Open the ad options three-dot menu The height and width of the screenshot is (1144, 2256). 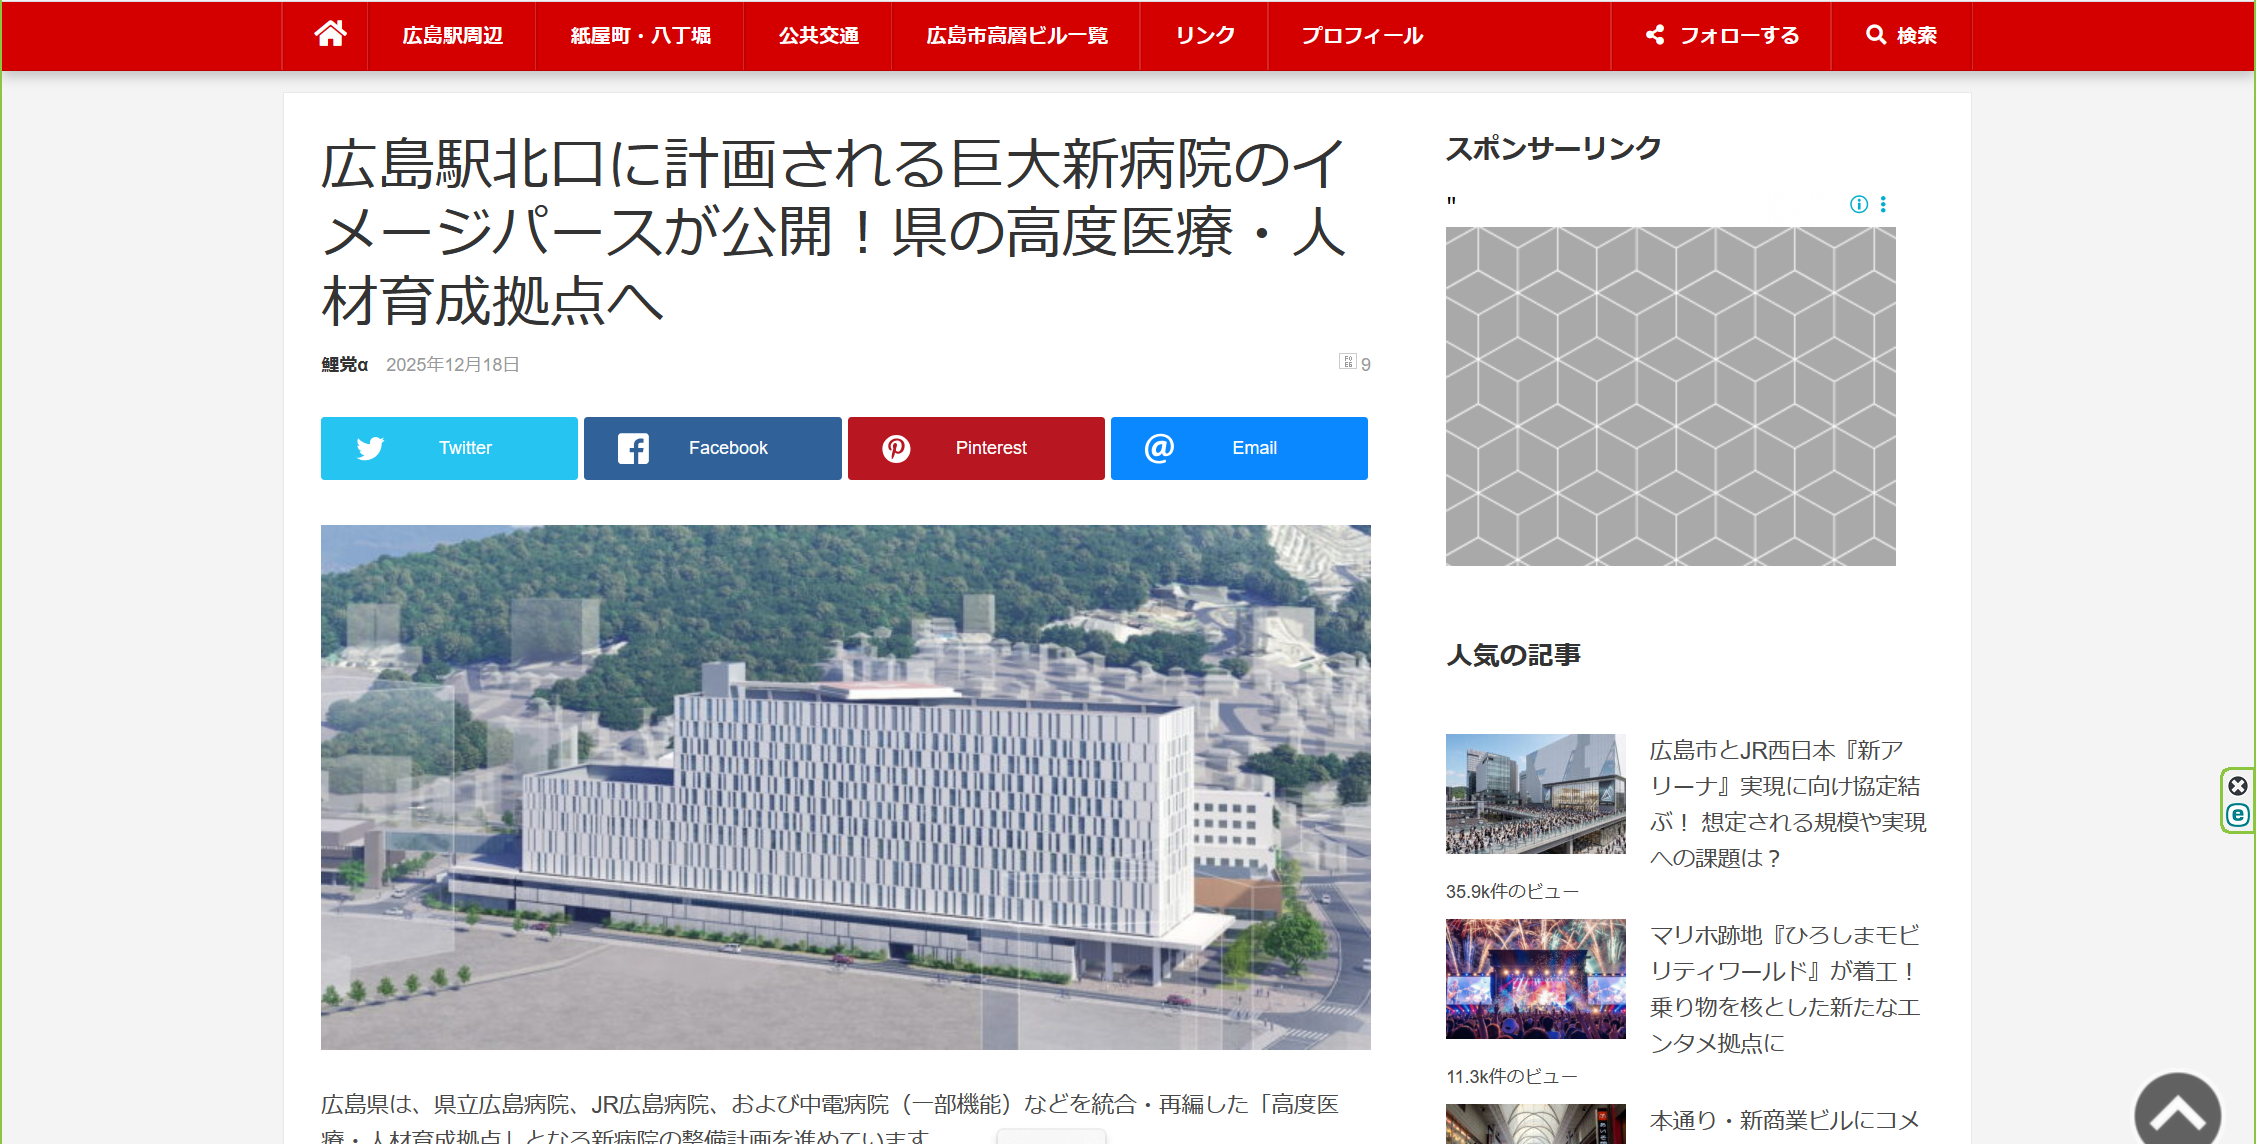tap(1883, 204)
